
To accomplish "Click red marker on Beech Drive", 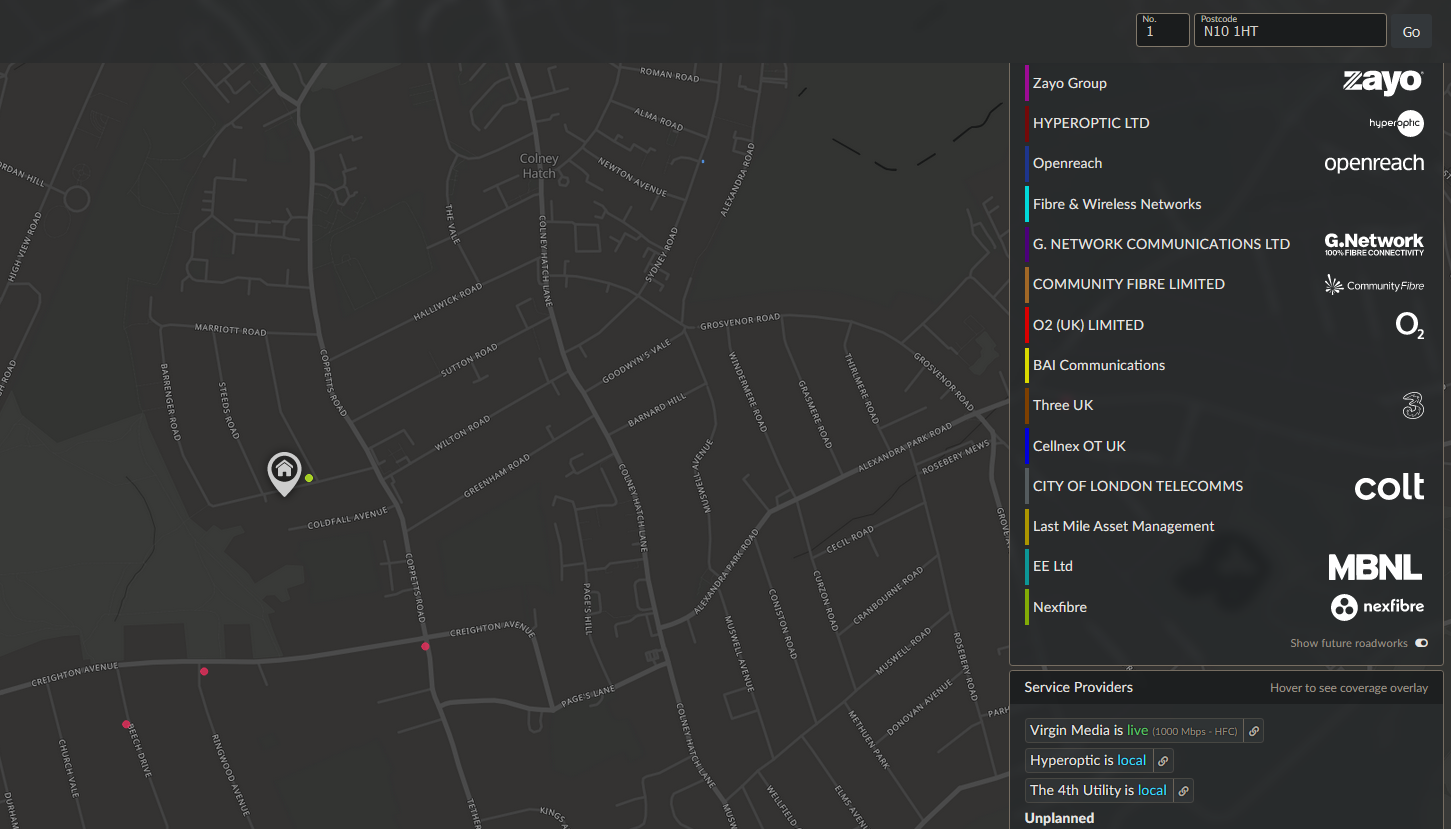I will (126, 724).
